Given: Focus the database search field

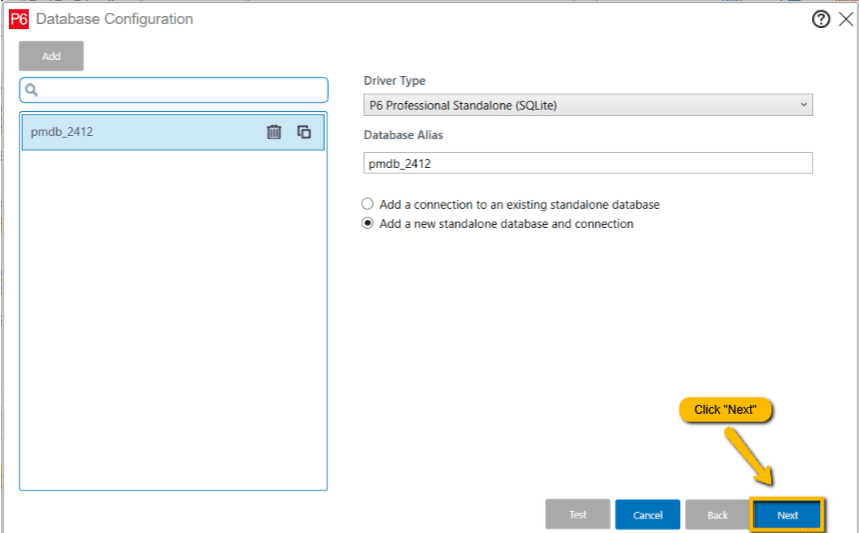Looking at the screenshot, I should 180,90.
